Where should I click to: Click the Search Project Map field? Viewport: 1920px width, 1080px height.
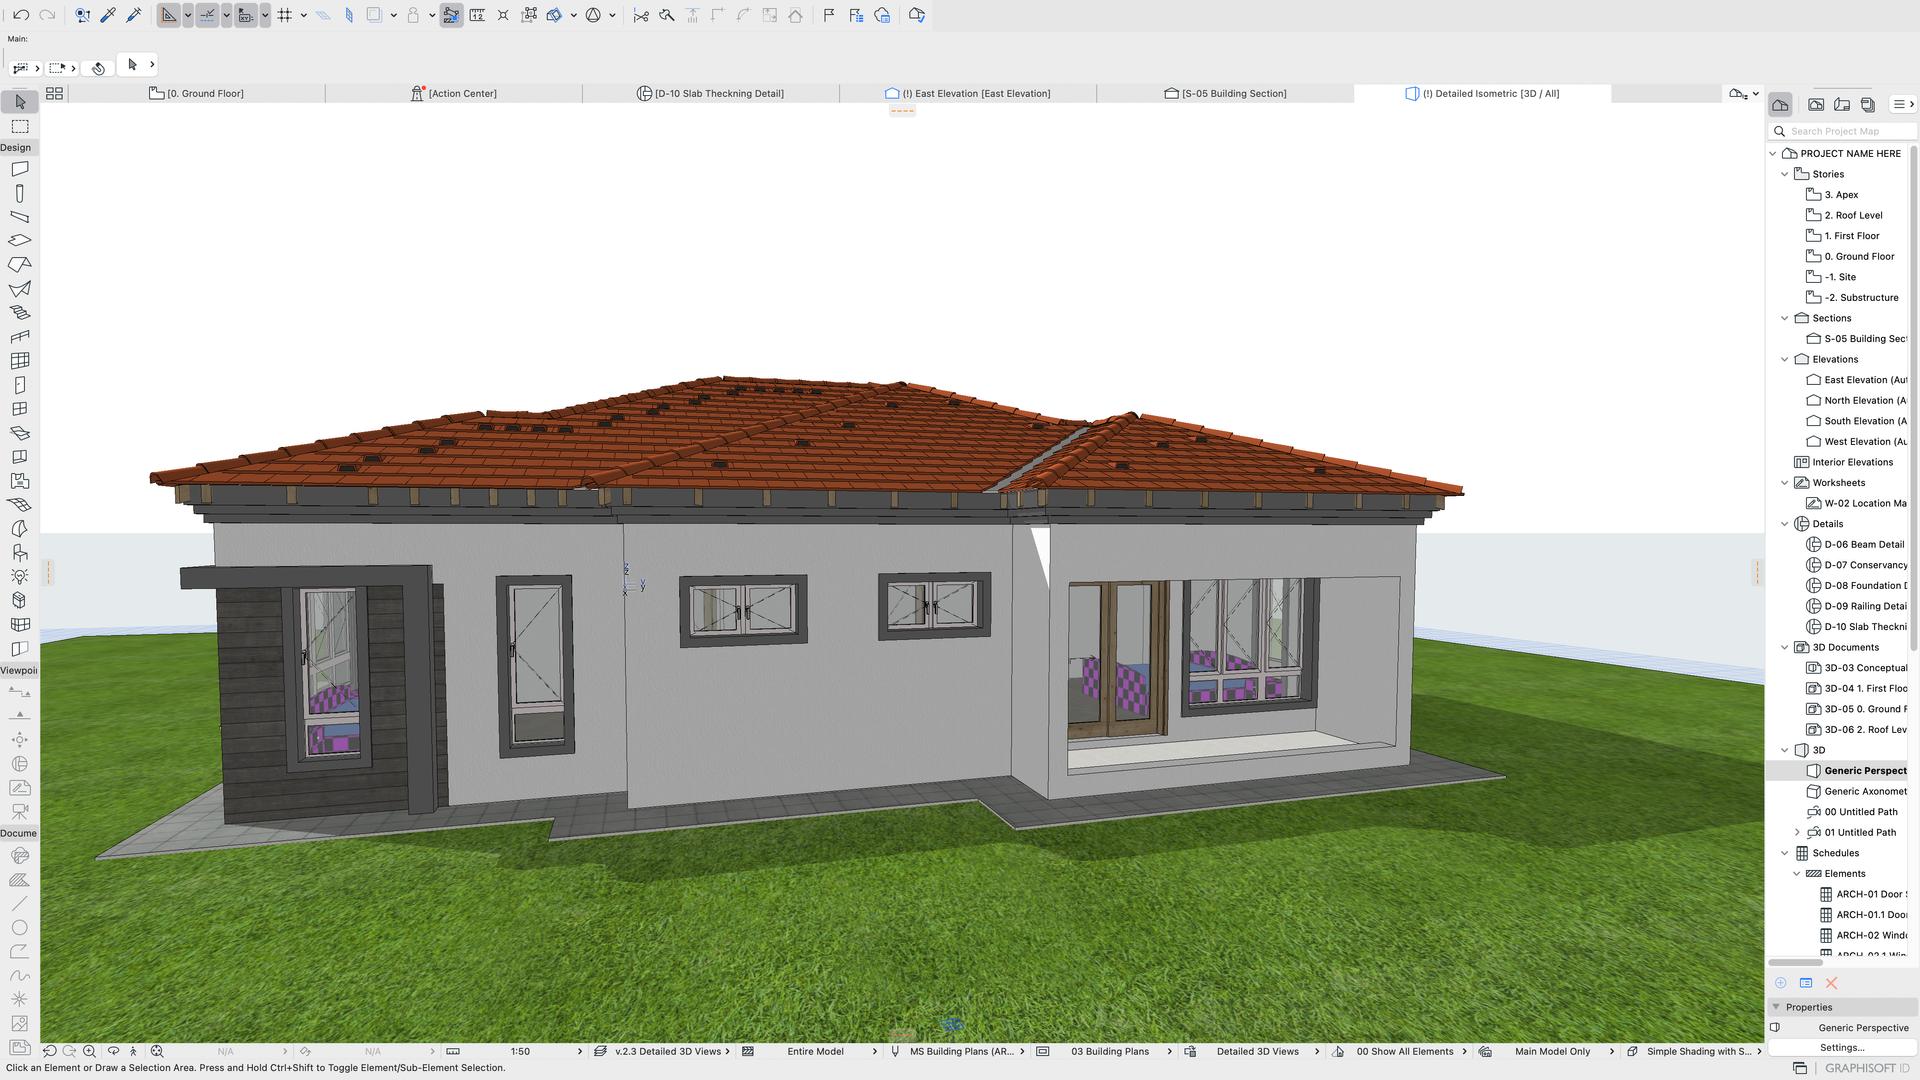click(x=1840, y=131)
